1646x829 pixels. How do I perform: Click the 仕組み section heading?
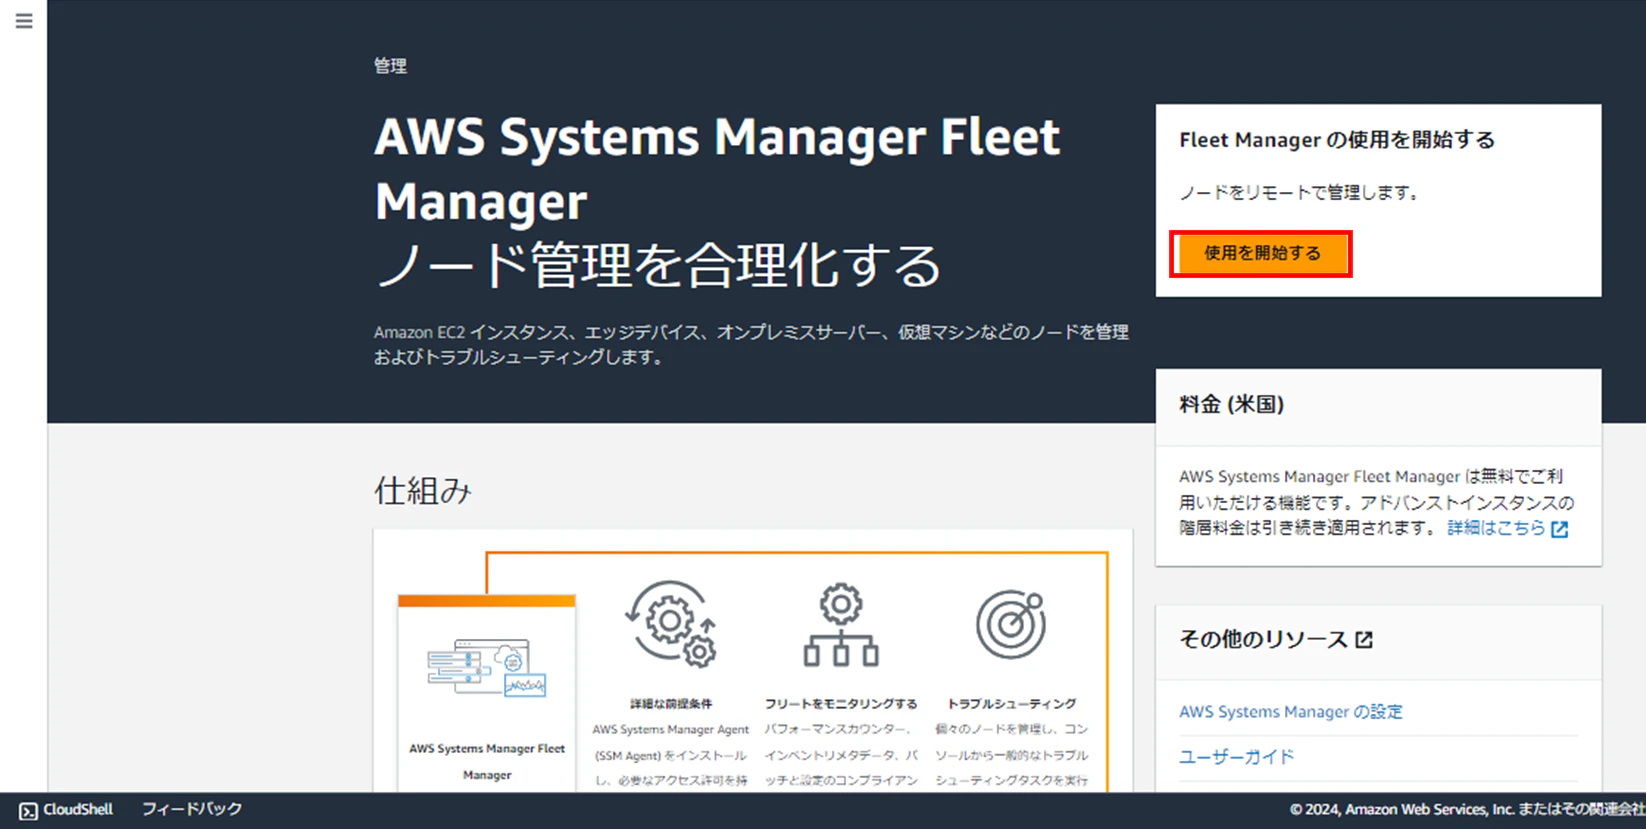422,491
